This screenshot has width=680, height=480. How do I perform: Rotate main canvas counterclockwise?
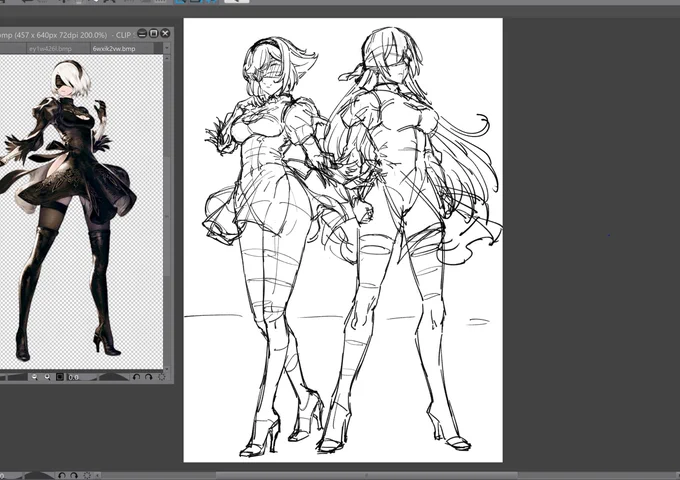(62, 476)
